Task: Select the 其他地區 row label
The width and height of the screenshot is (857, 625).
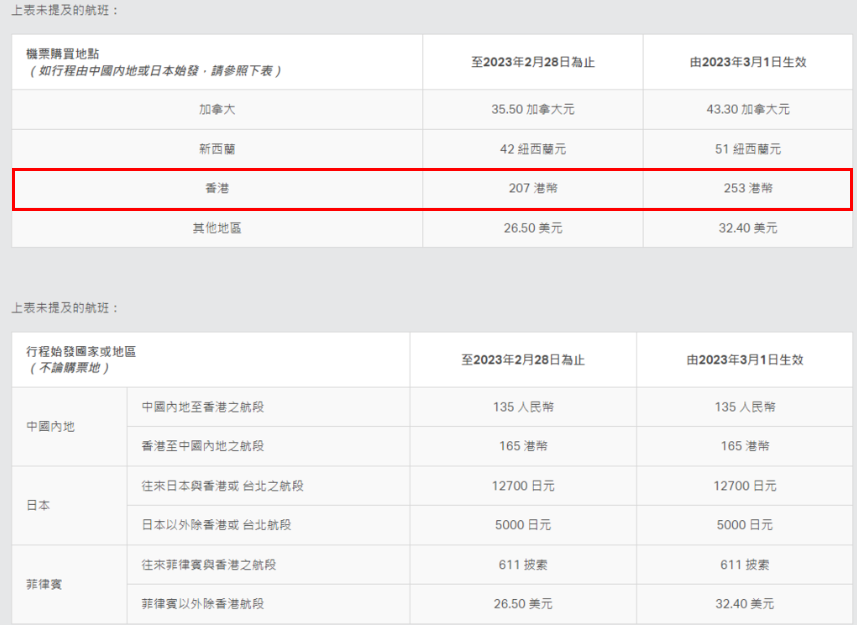Action: tap(217, 228)
